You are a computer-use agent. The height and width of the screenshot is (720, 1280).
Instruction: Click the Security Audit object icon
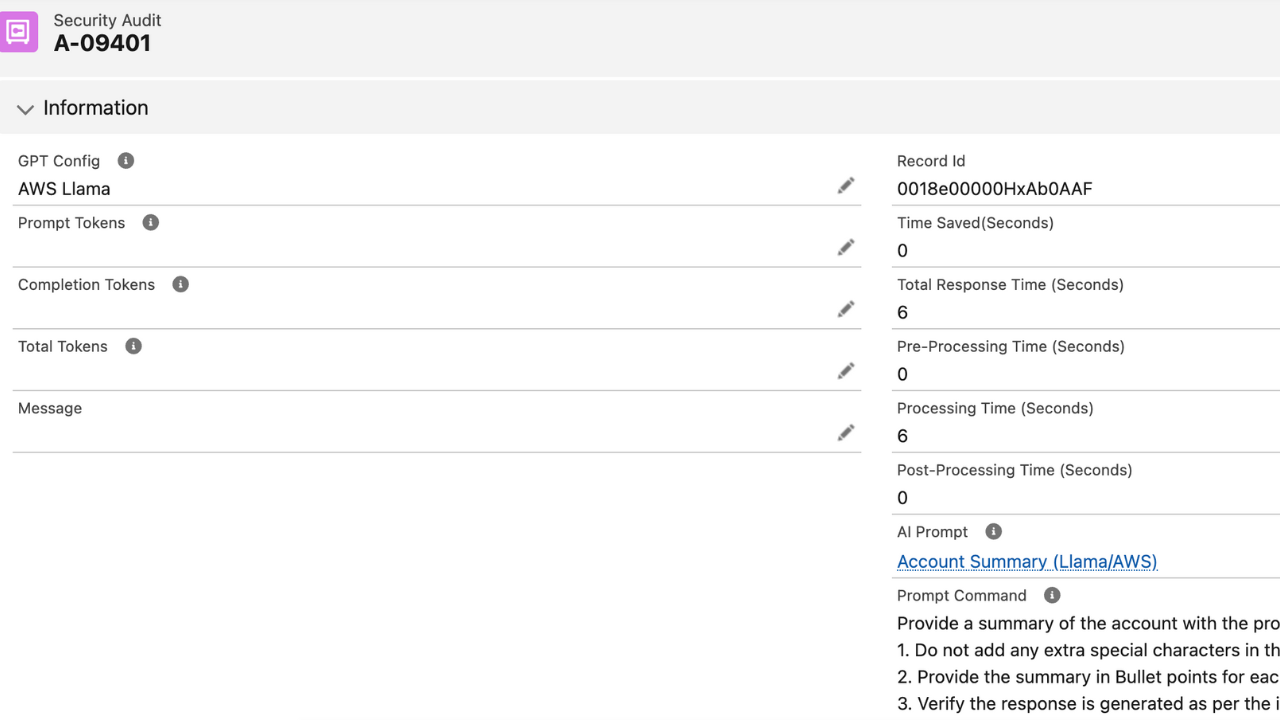pyautogui.click(x=18, y=32)
